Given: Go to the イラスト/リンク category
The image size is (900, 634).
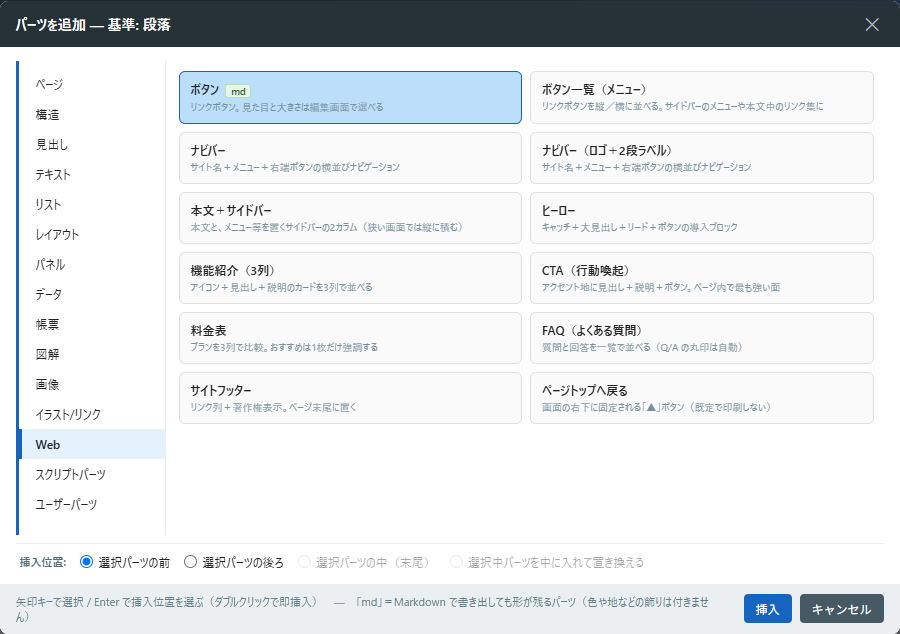Looking at the screenshot, I should (x=93, y=414).
